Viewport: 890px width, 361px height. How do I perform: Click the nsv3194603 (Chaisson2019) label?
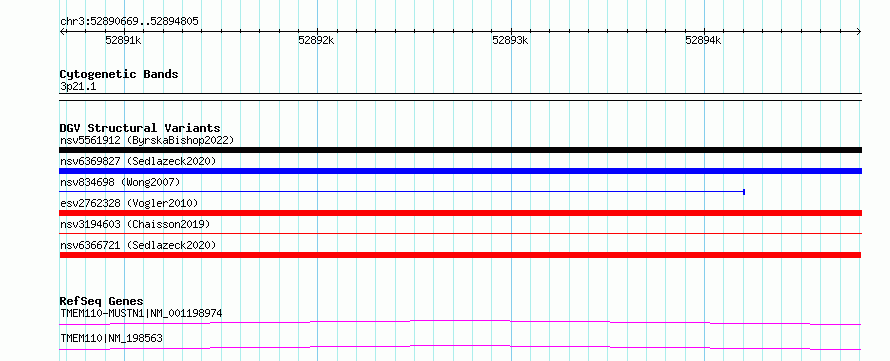[135, 224]
